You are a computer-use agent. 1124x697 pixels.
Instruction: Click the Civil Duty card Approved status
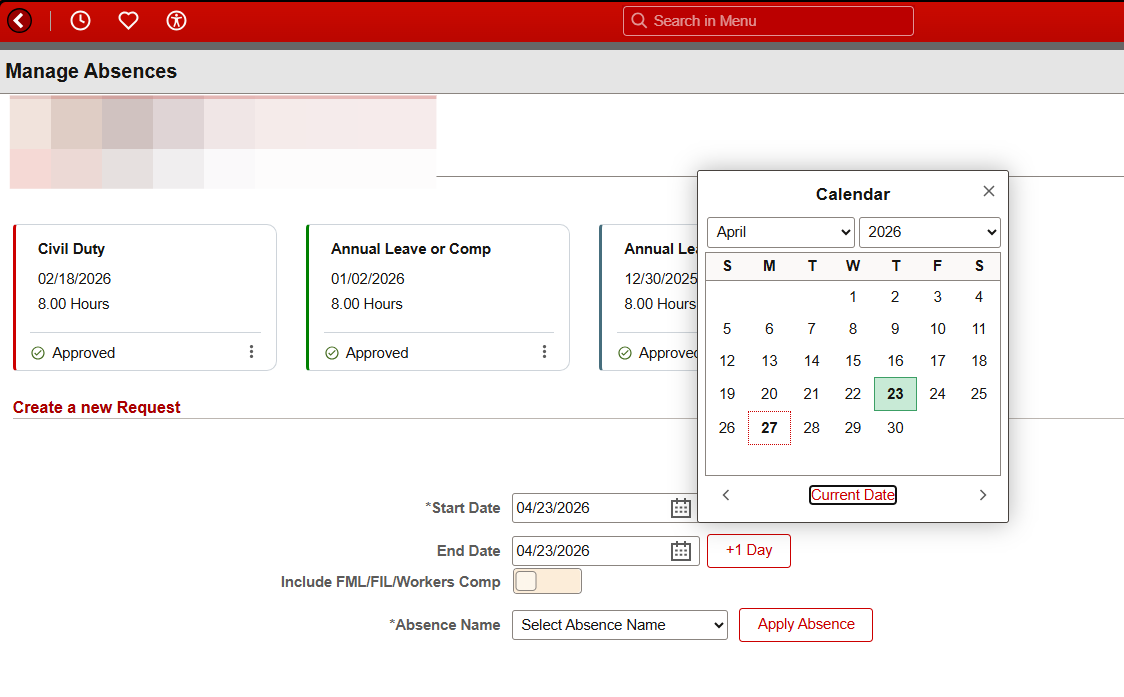pyautogui.click(x=73, y=353)
